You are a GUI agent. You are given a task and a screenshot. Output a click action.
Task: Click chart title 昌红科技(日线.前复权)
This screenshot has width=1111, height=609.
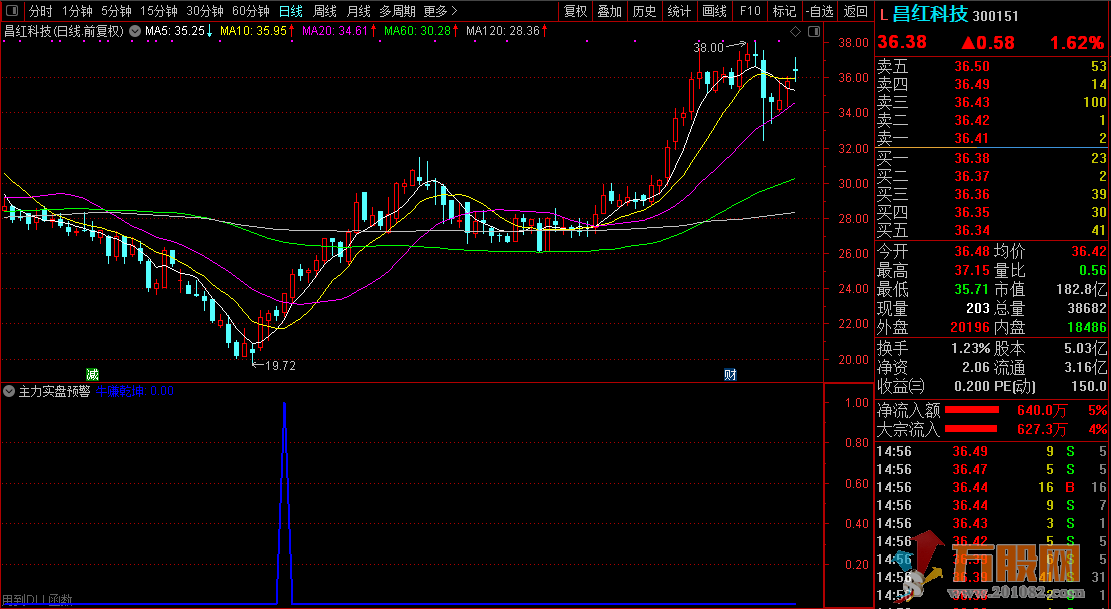tap(64, 31)
